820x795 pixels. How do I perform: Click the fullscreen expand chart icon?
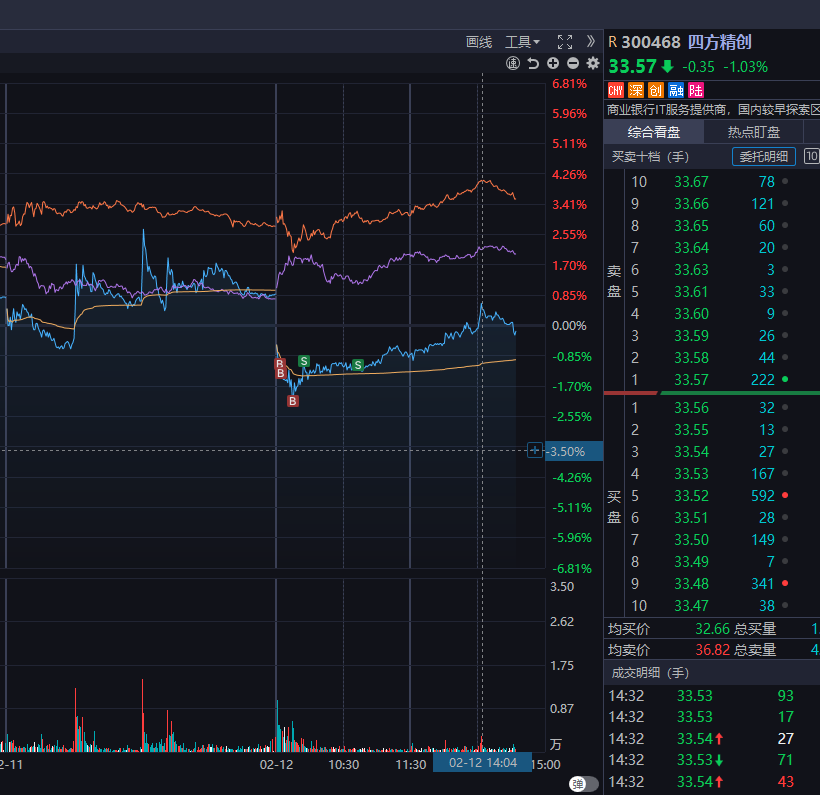[x=565, y=42]
